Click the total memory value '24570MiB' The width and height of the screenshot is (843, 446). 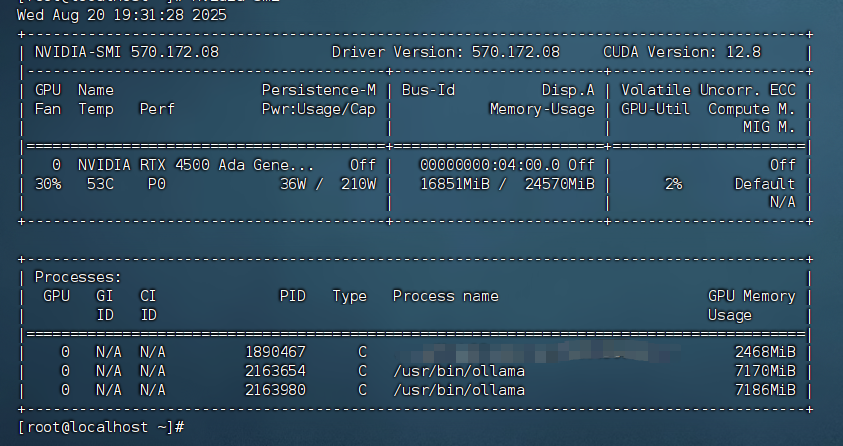point(560,184)
